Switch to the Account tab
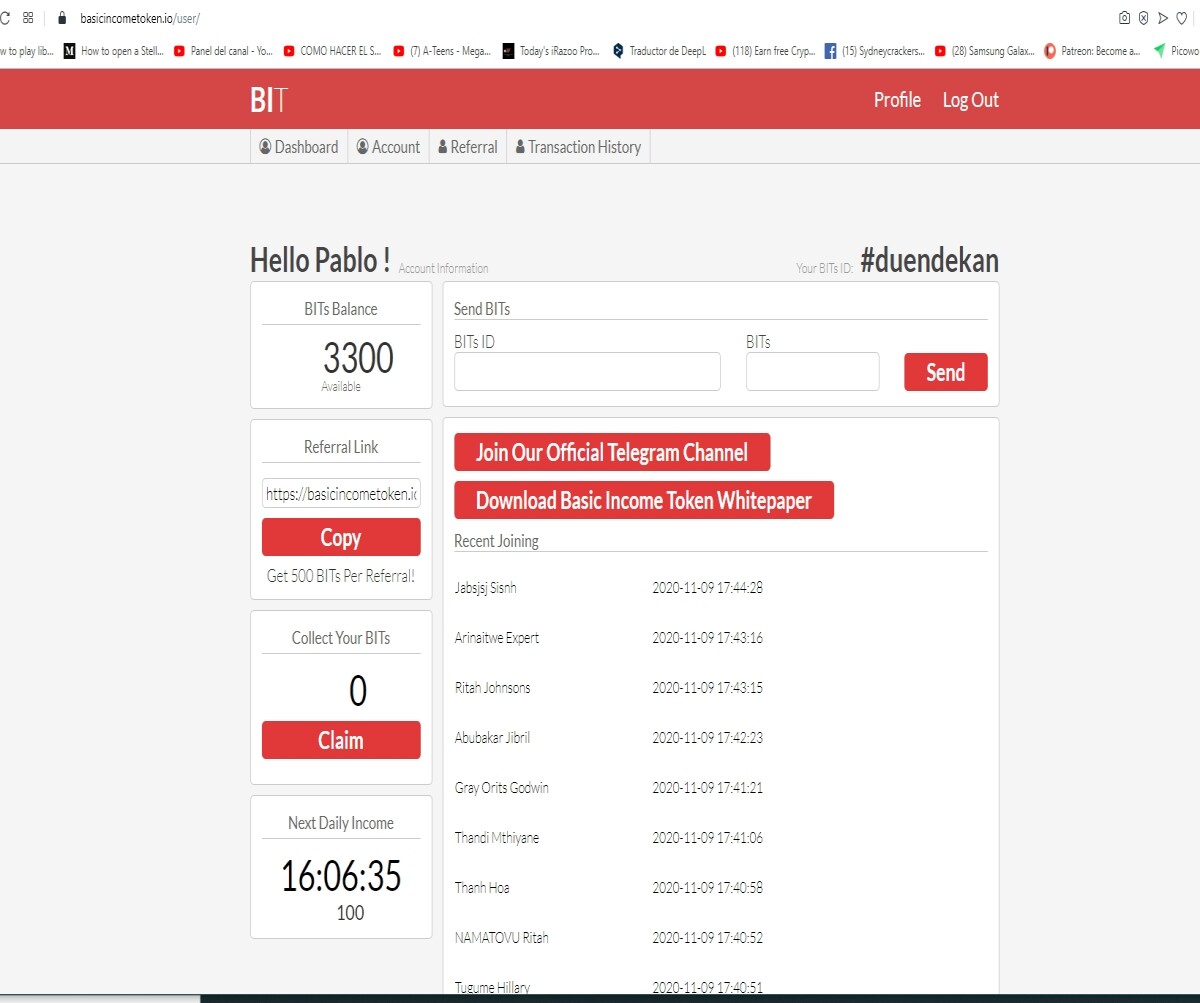The height and width of the screenshot is (1003, 1200). click(x=389, y=147)
